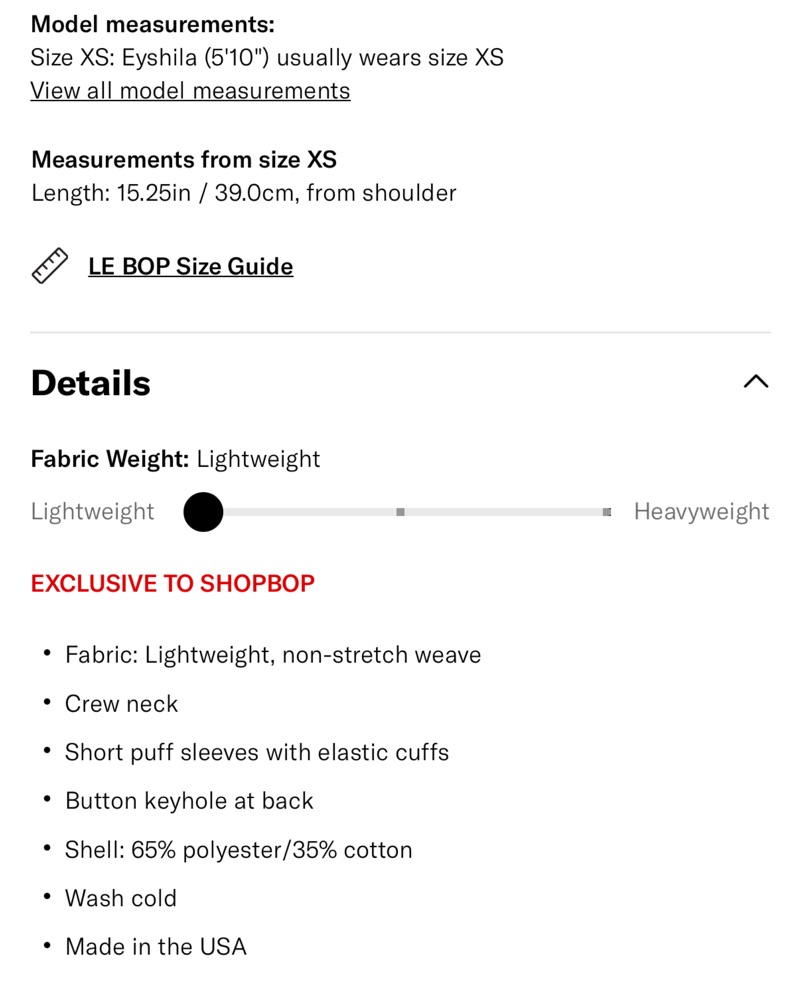Click the Measurements from size XS heading
This screenshot has height=1000, width=801.
[184, 159]
